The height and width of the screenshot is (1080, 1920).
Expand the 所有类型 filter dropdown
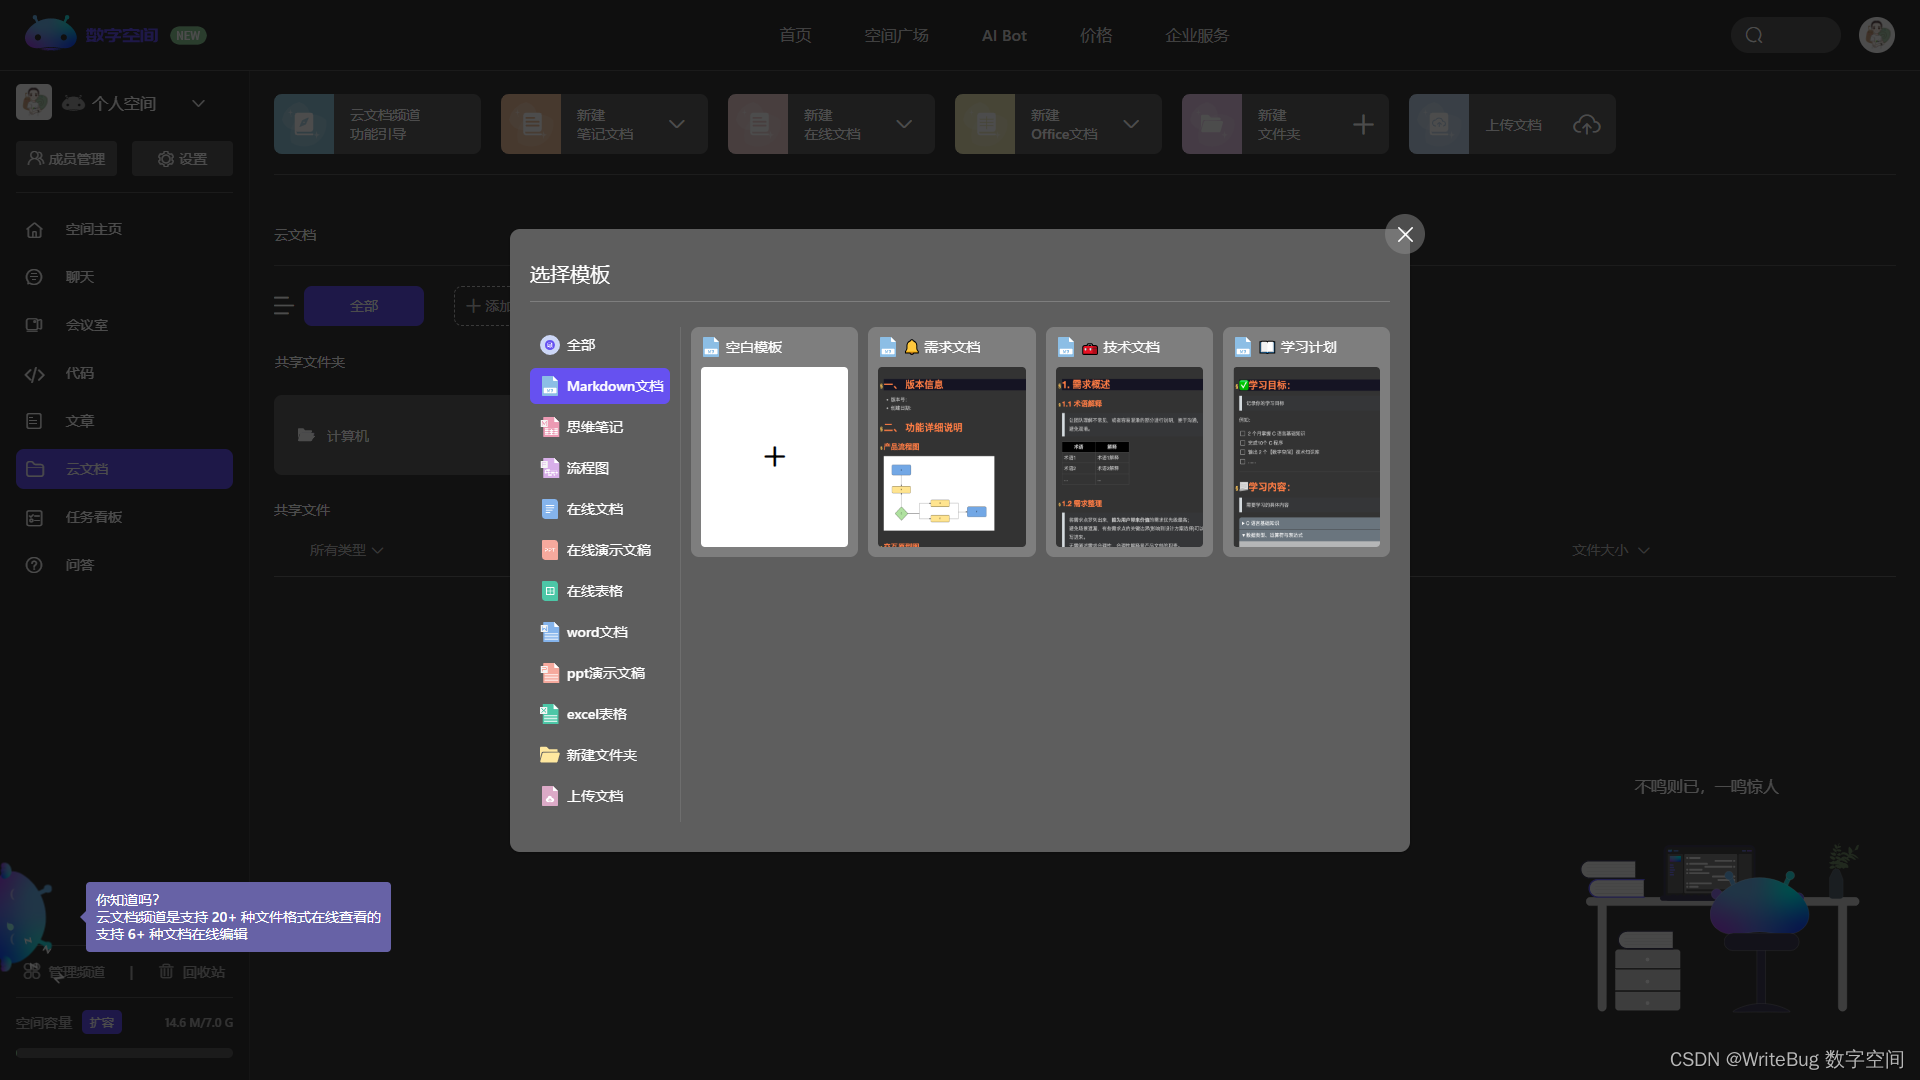347,550
